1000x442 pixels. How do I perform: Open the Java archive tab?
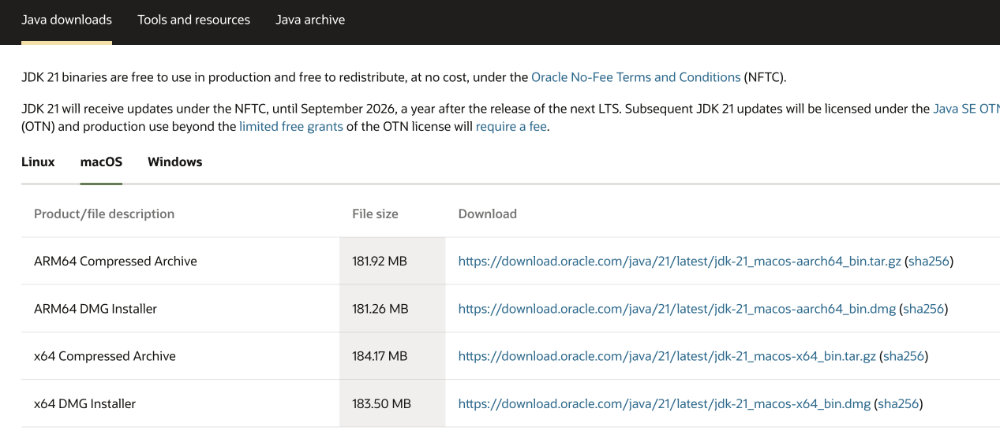(310, 20)
